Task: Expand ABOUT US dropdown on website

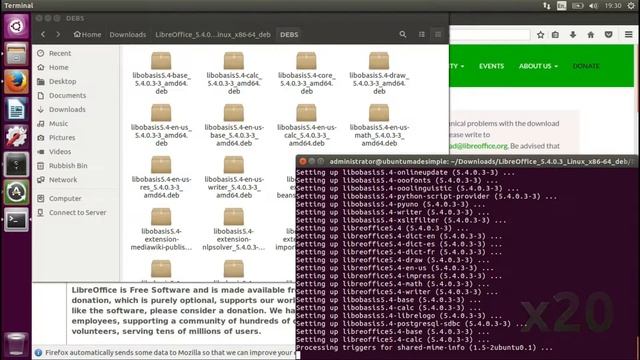Action: (538, 66)
